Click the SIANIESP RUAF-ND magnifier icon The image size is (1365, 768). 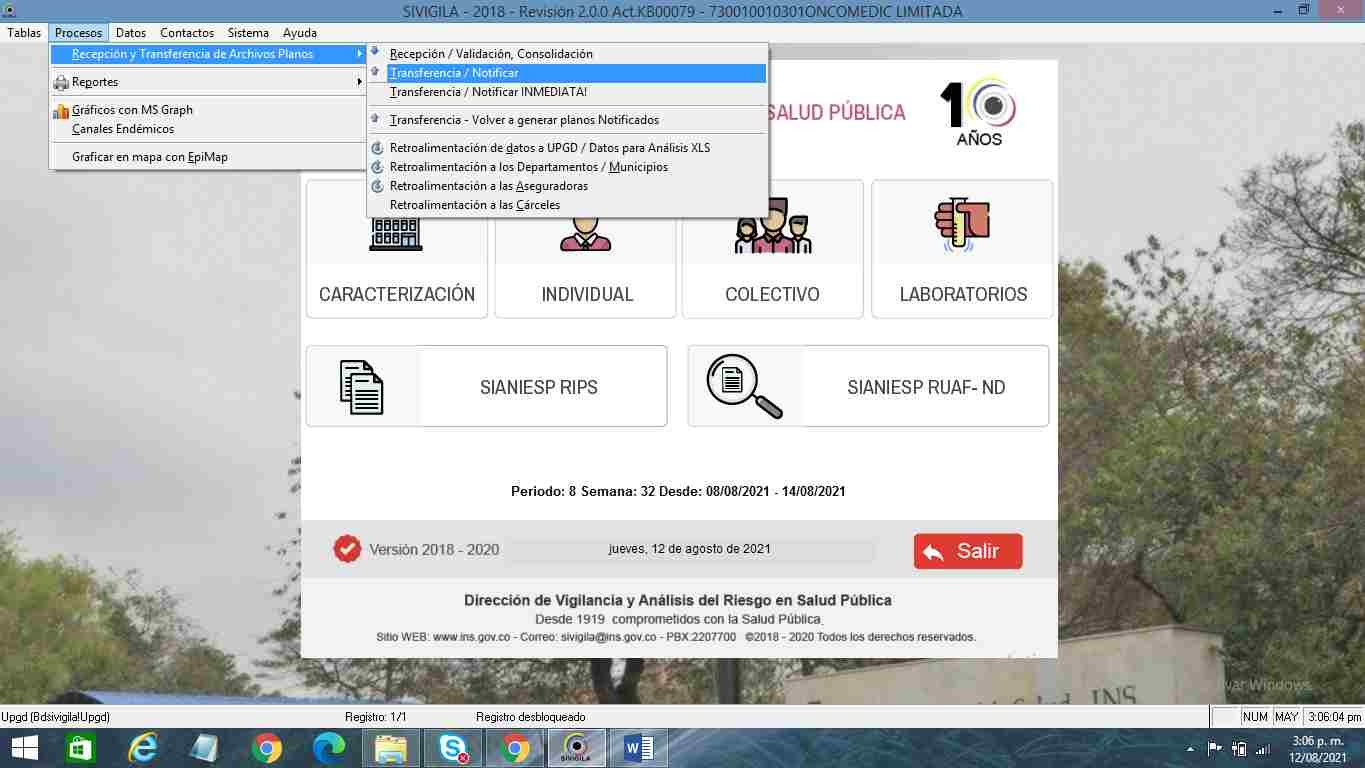(x=744, y=386)
